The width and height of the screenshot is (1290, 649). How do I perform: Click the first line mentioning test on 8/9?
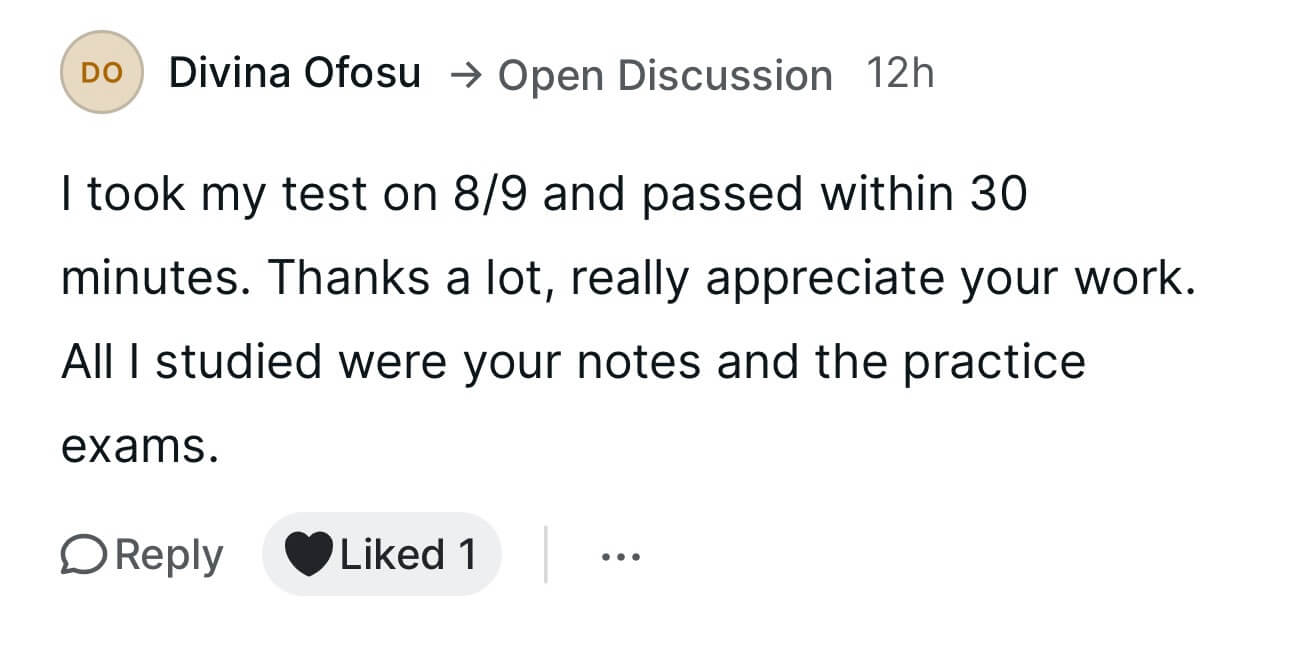544,194
